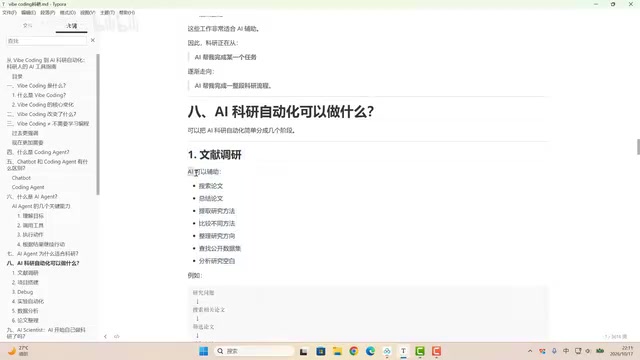Go to outline item 4. 实验自动化
The width and height of the screenshot is (640, 360).
click(x=28, y=301)
